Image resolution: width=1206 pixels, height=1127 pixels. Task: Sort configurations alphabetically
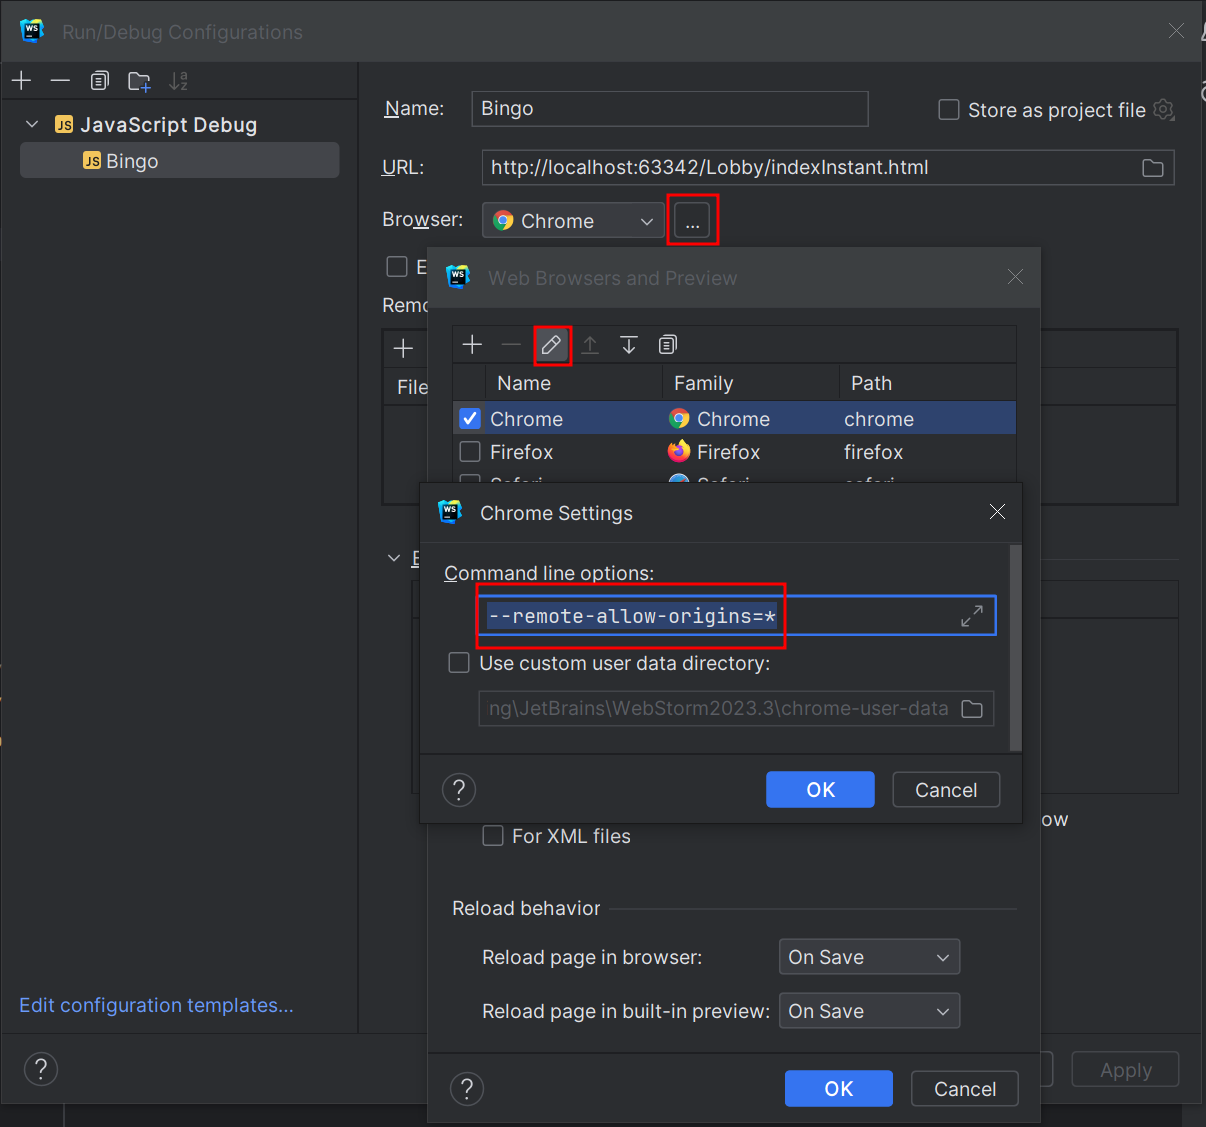coord(178,81)
